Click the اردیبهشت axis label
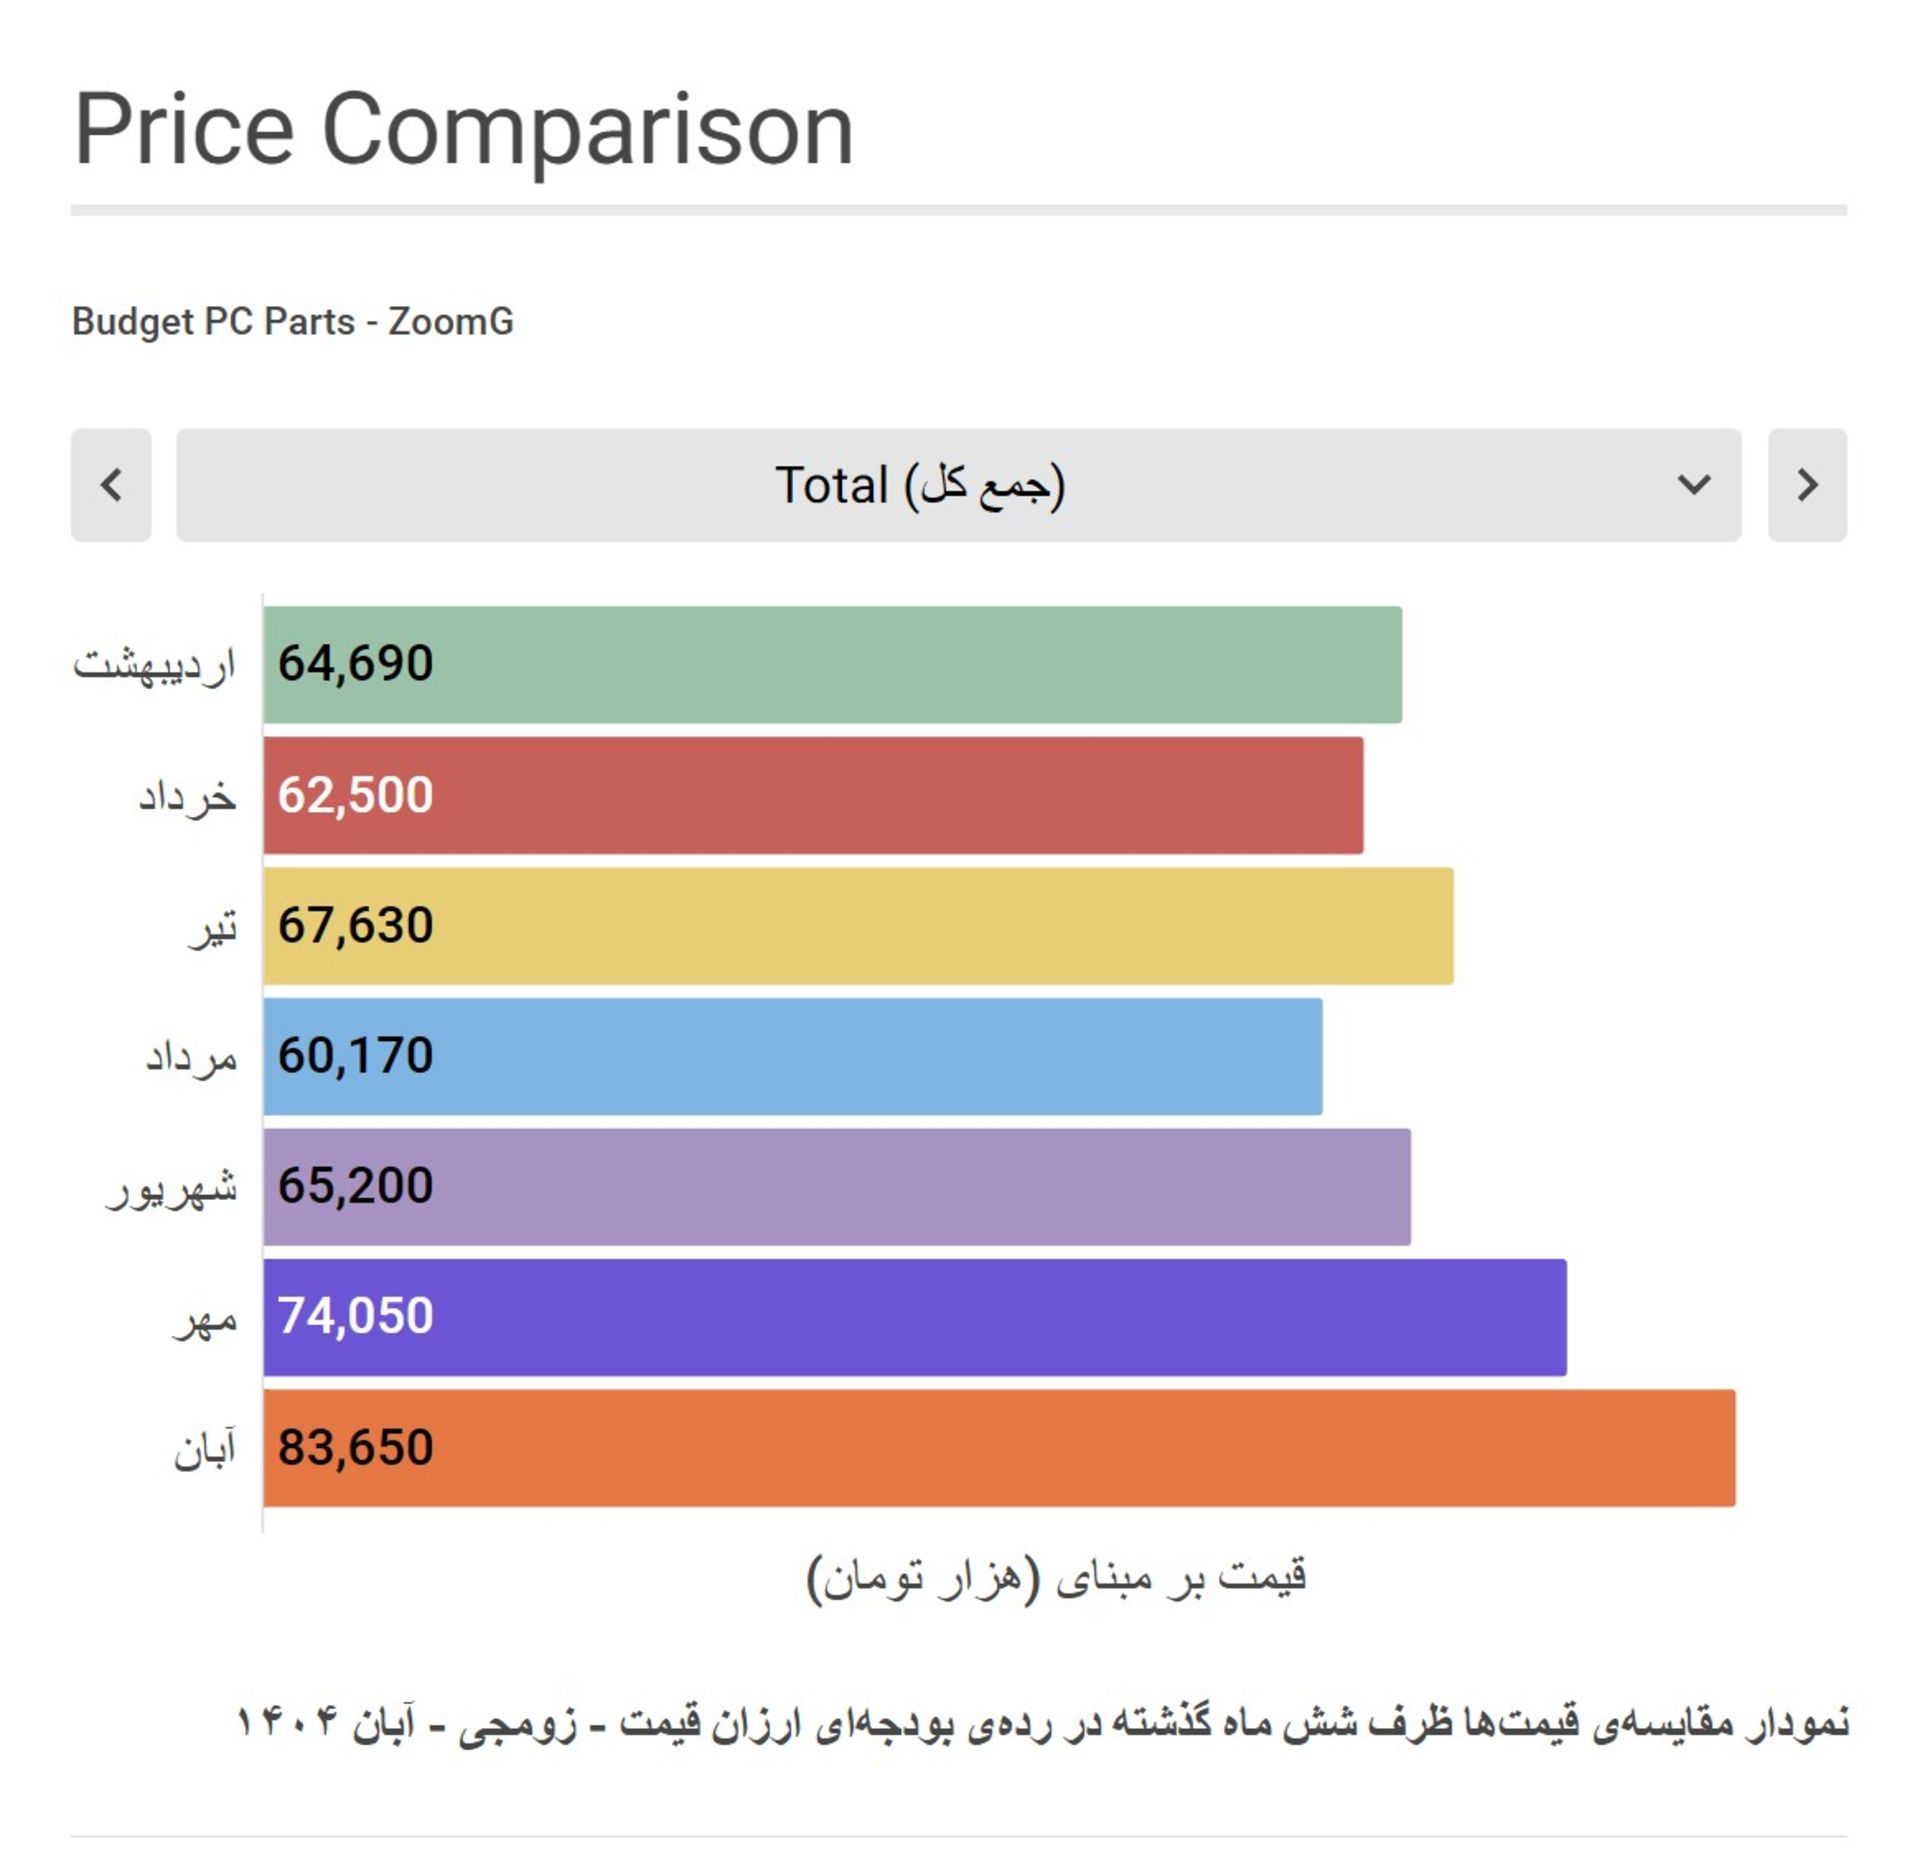Viewport: 1920px width, 1857px height. [154, 665]
